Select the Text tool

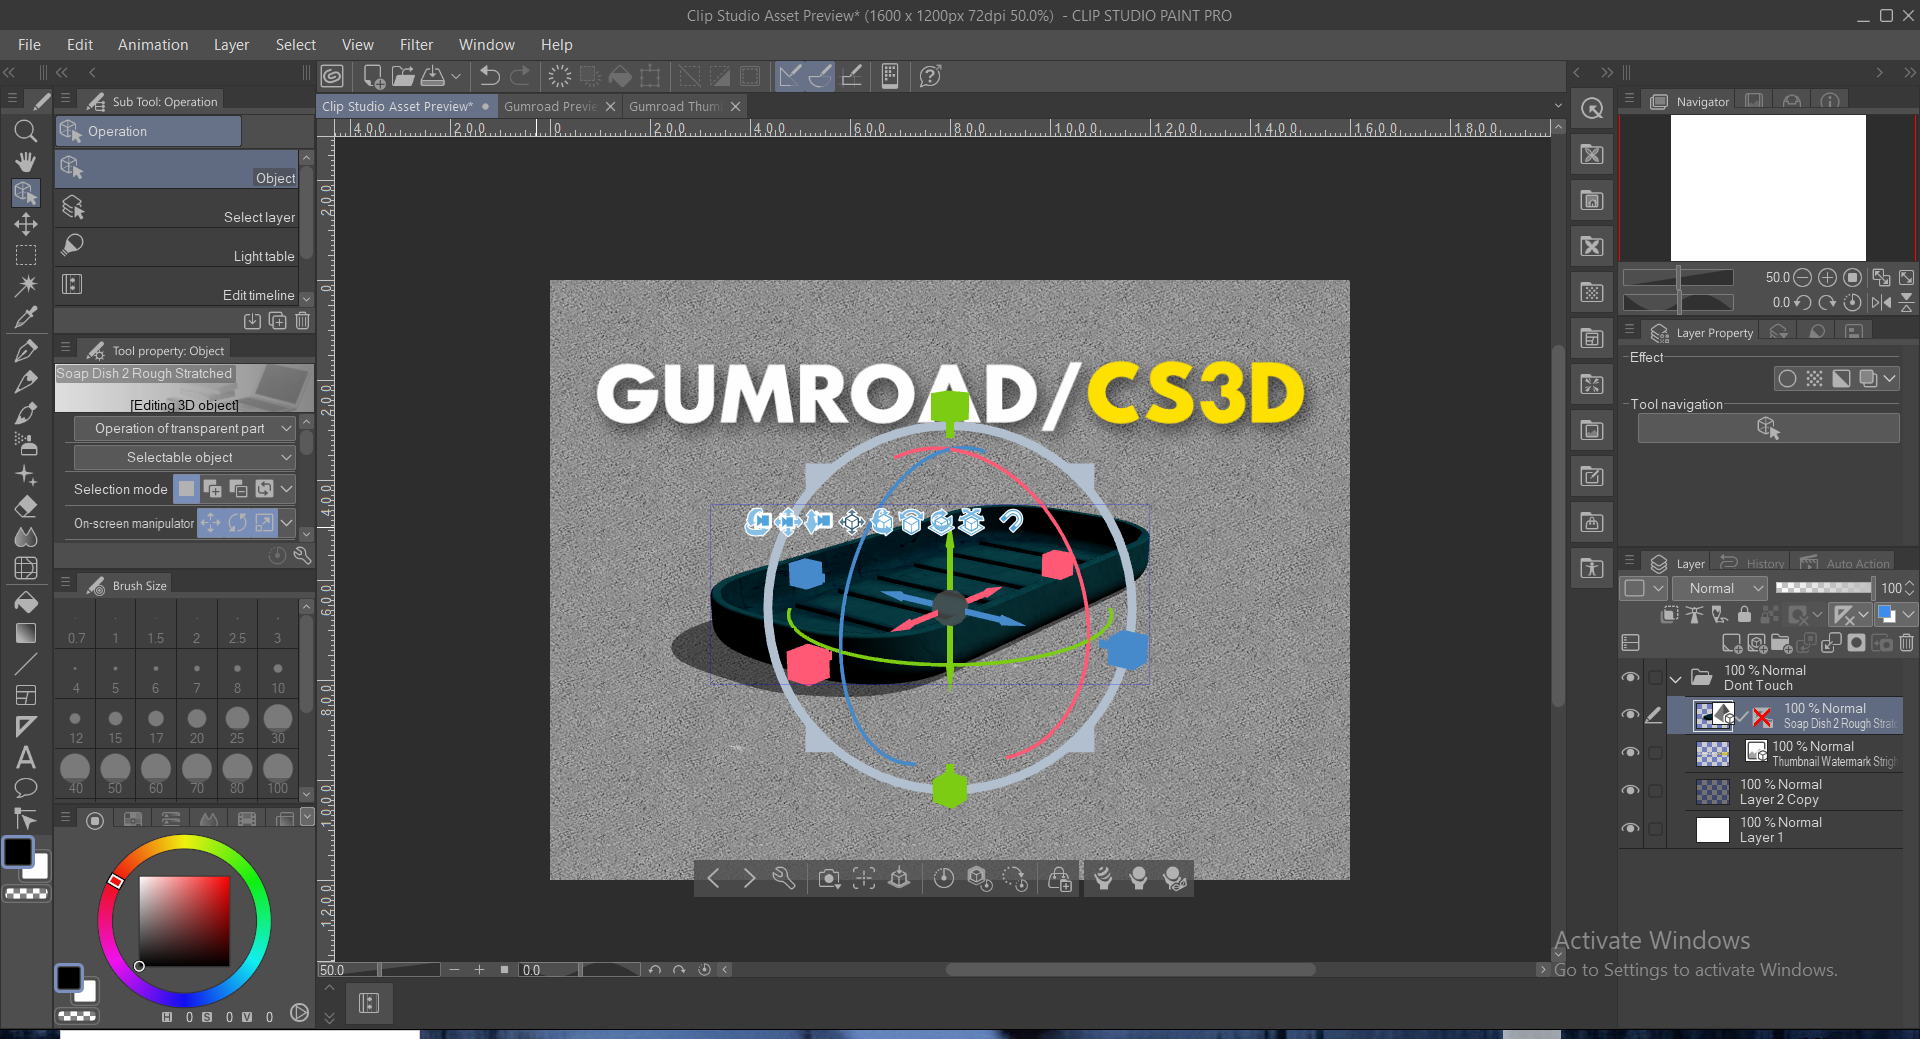coord(26,757)
